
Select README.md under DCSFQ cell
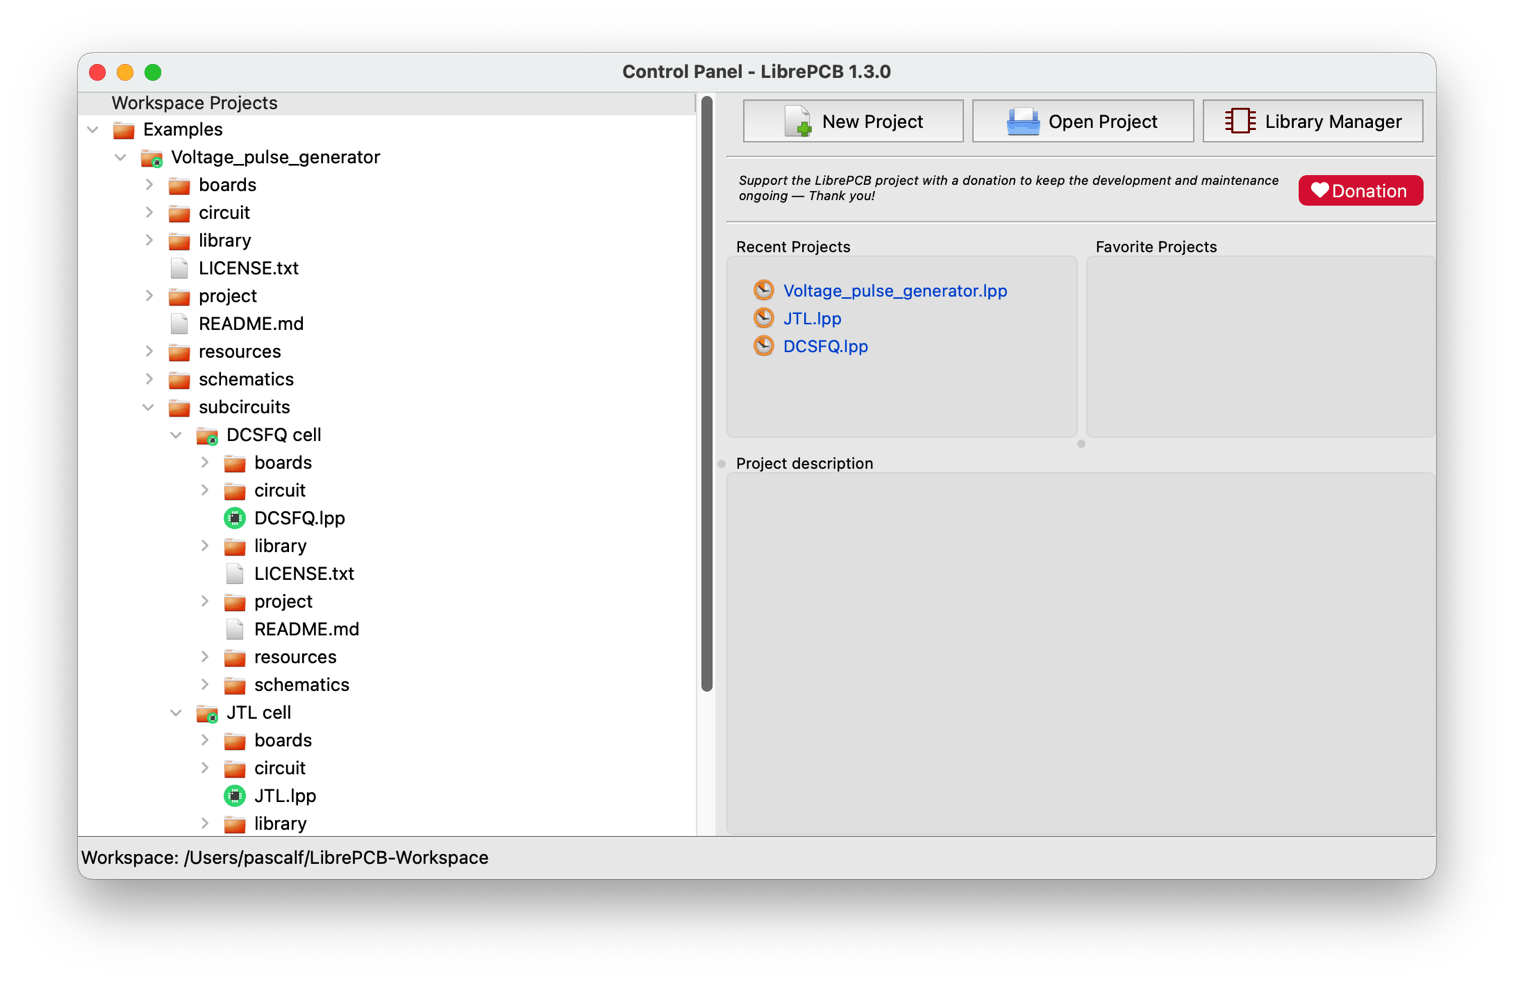click(x=306, y=630)
